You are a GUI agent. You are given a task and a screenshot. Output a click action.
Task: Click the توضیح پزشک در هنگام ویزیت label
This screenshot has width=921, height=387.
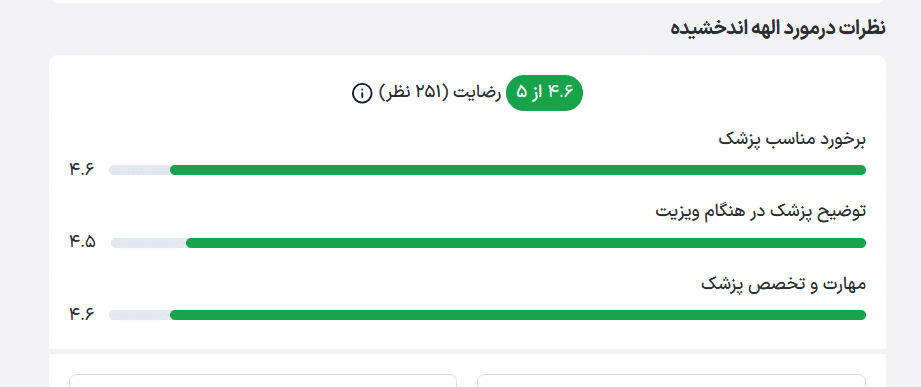point(761,212)
